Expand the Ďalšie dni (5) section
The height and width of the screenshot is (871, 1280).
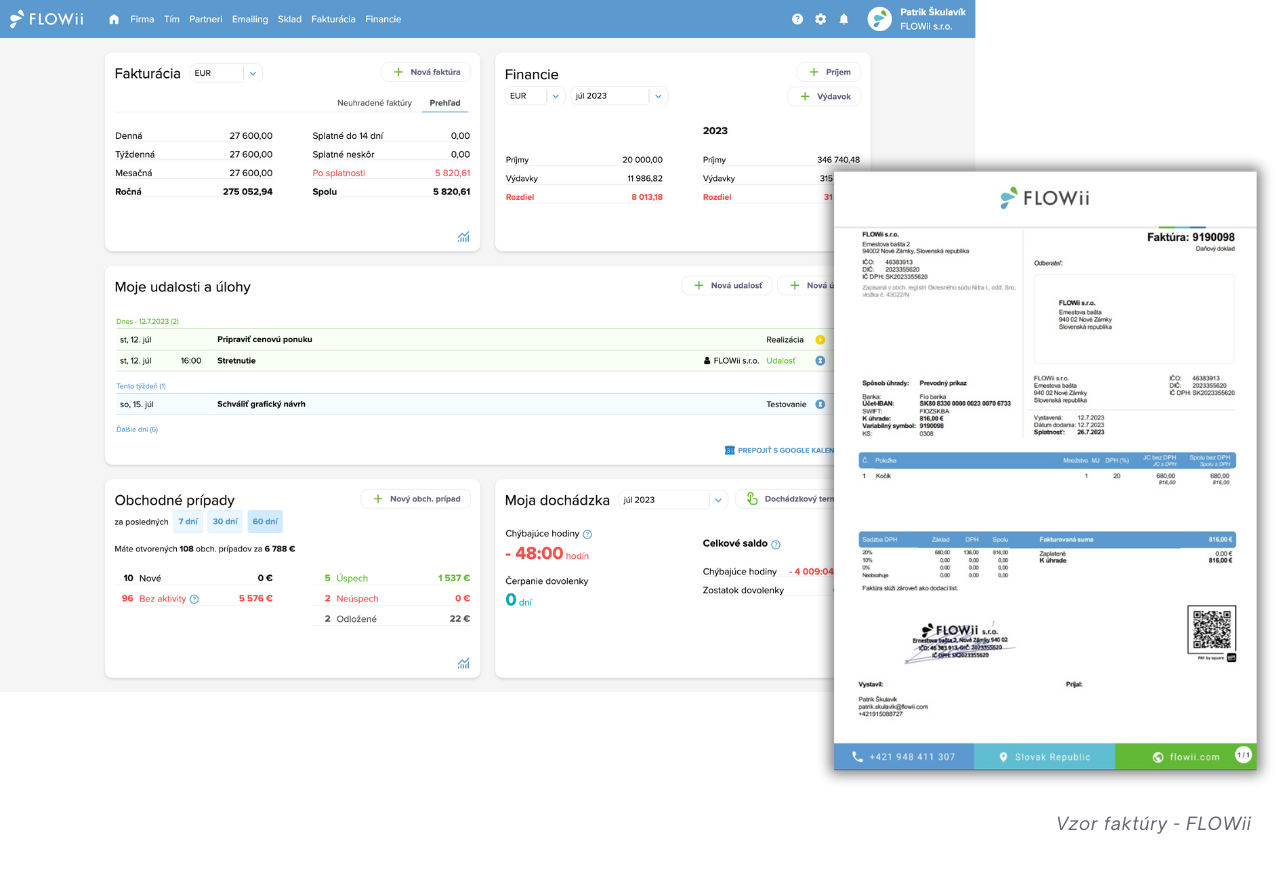[x=137, y=429]
